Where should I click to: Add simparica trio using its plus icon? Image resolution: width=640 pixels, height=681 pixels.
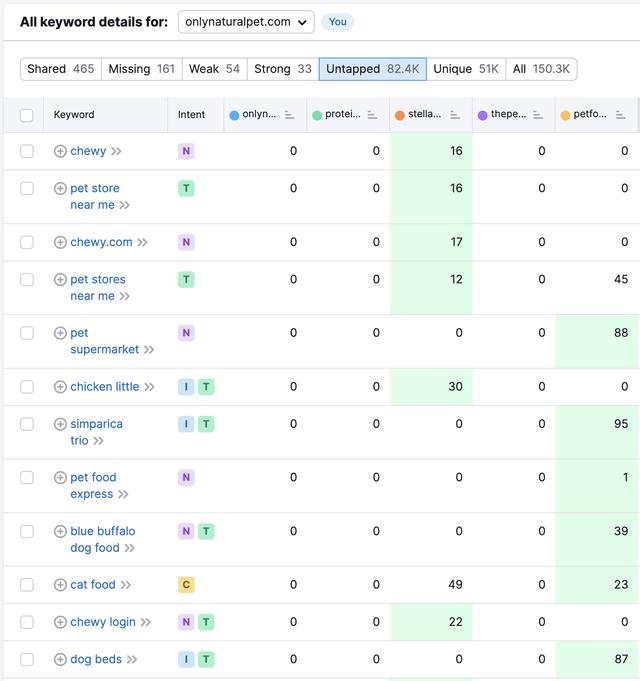pos(60,424)
